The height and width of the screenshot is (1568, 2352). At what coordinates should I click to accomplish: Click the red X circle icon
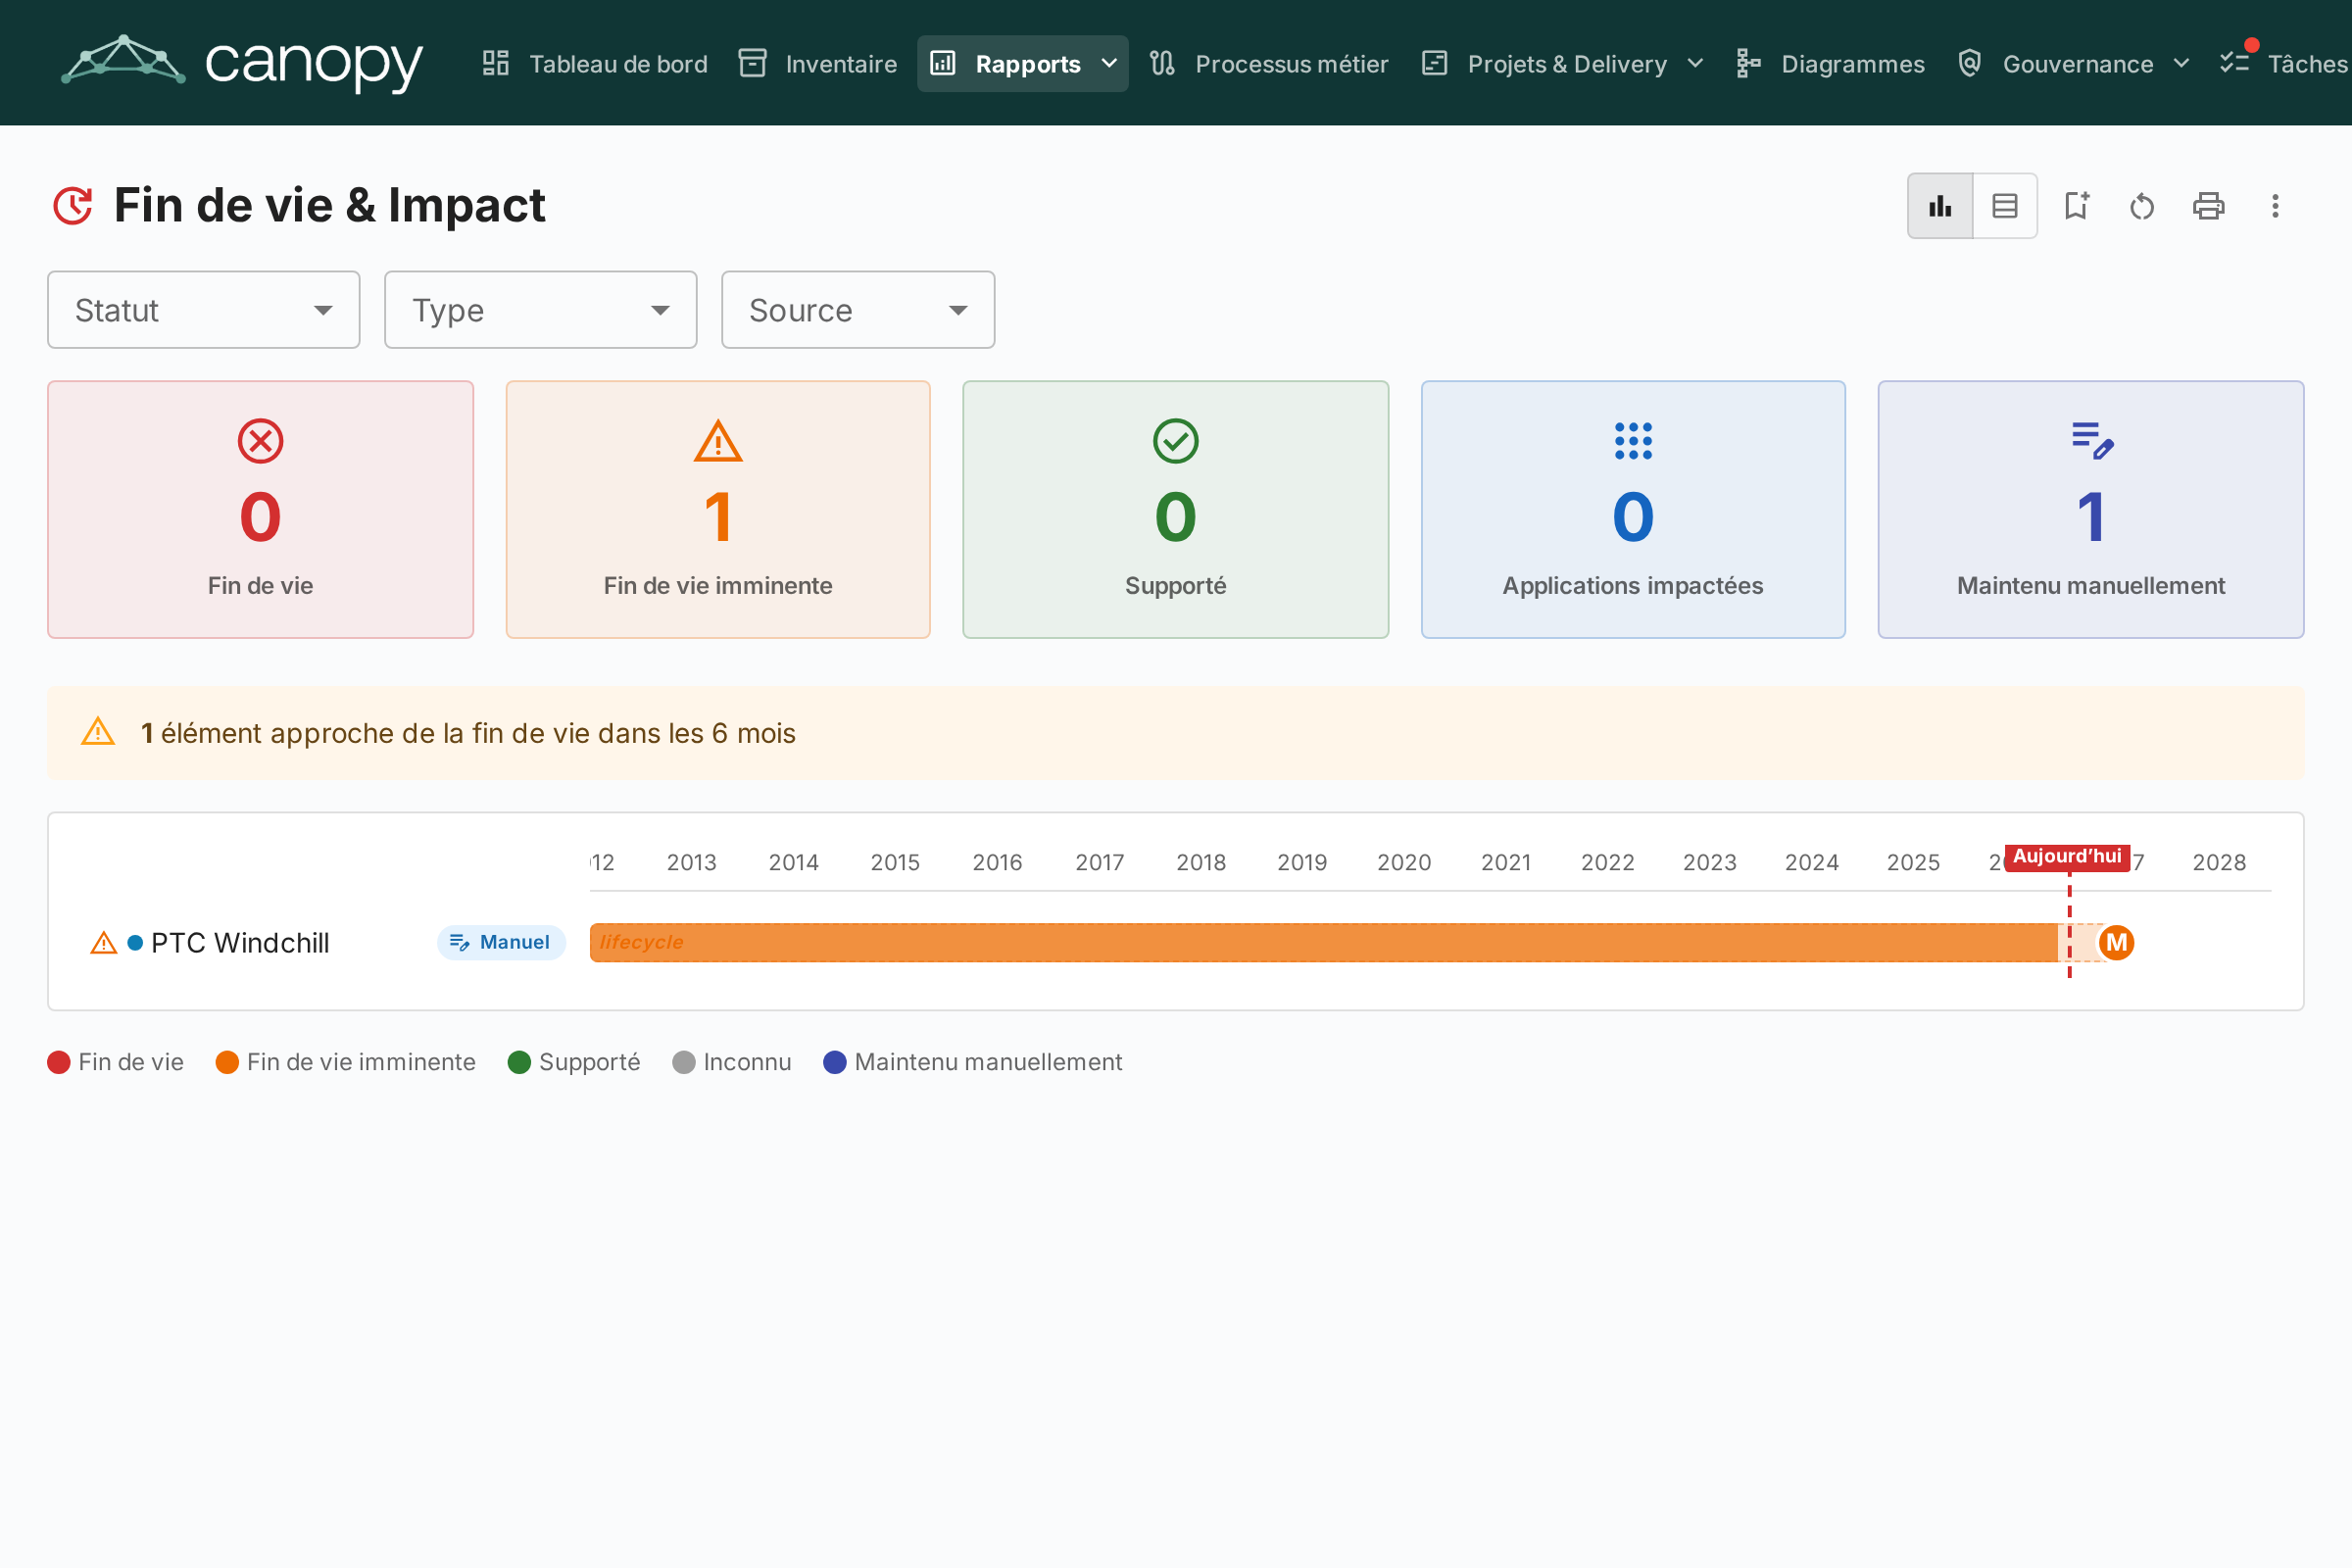point(260,441)
